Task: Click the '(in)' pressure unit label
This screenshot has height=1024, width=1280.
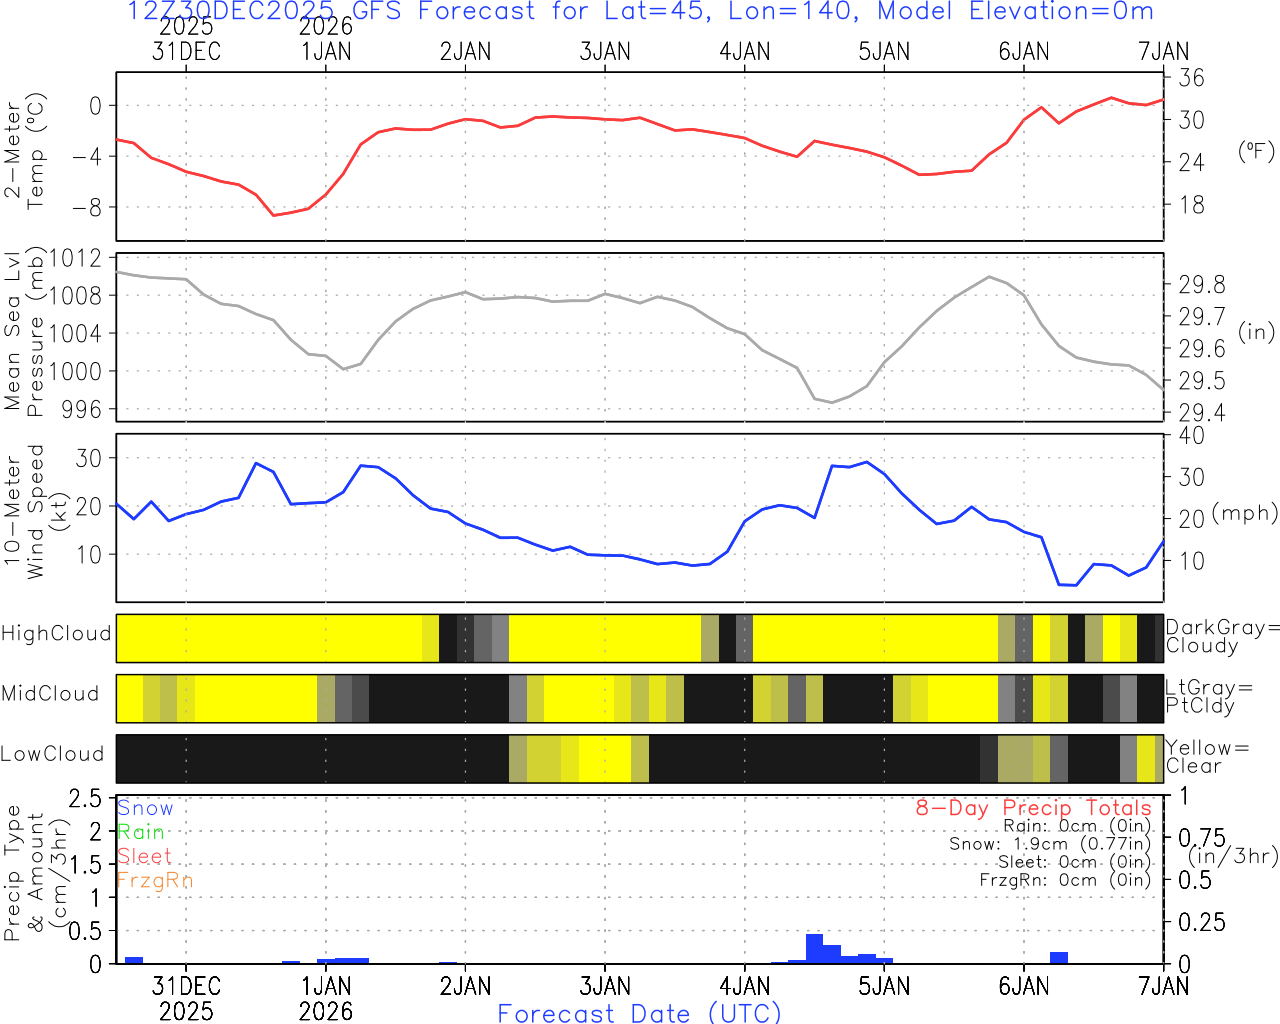Action: point(1257,331)
